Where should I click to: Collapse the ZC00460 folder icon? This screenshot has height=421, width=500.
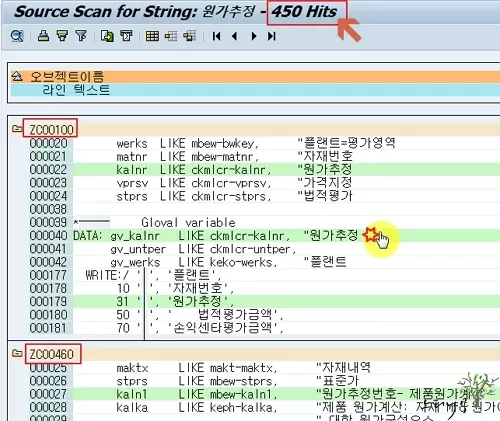(x=17, y=353)
